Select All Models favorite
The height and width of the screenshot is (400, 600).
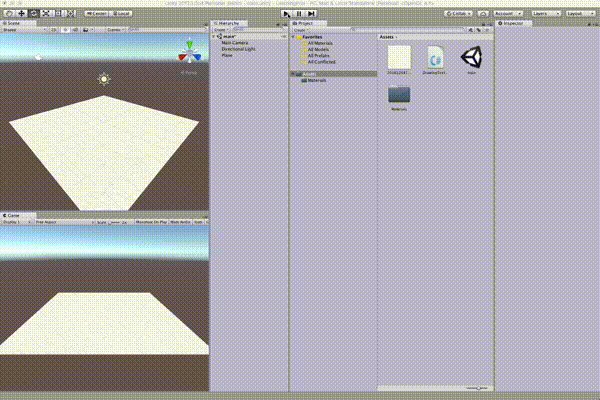pos(318,49)
